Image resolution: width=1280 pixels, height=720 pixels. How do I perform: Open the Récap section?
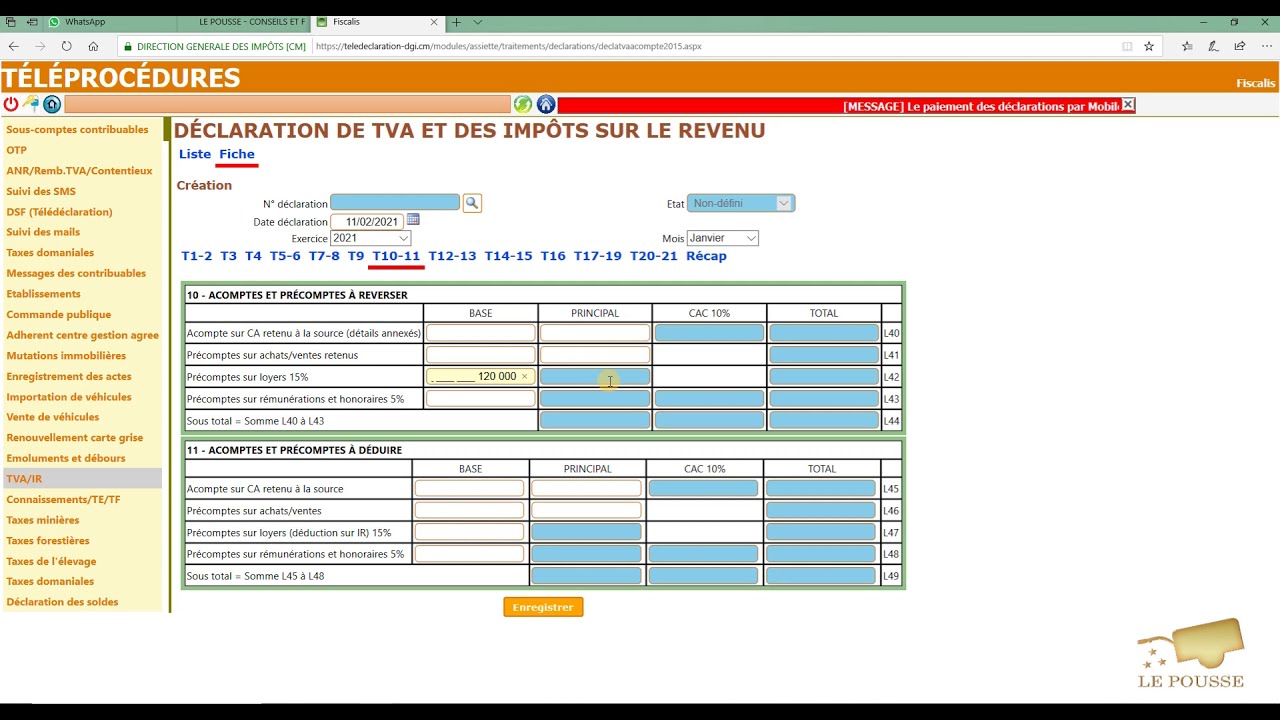(706, 256)
